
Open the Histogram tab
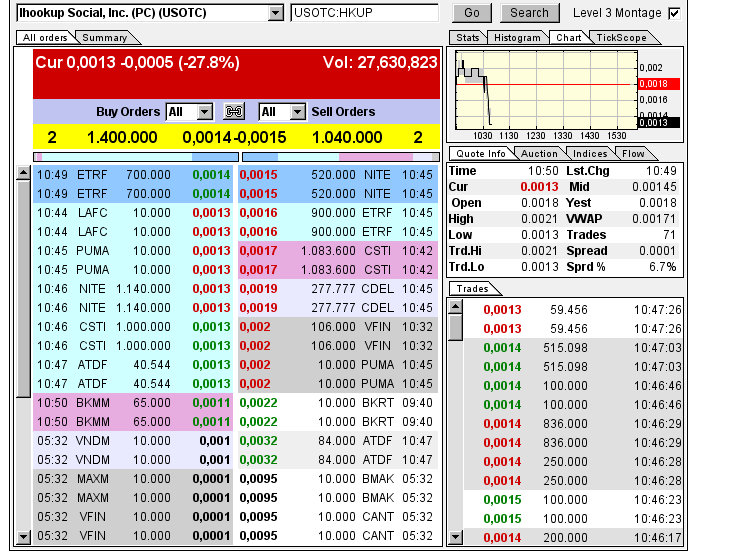pos(516,38)
